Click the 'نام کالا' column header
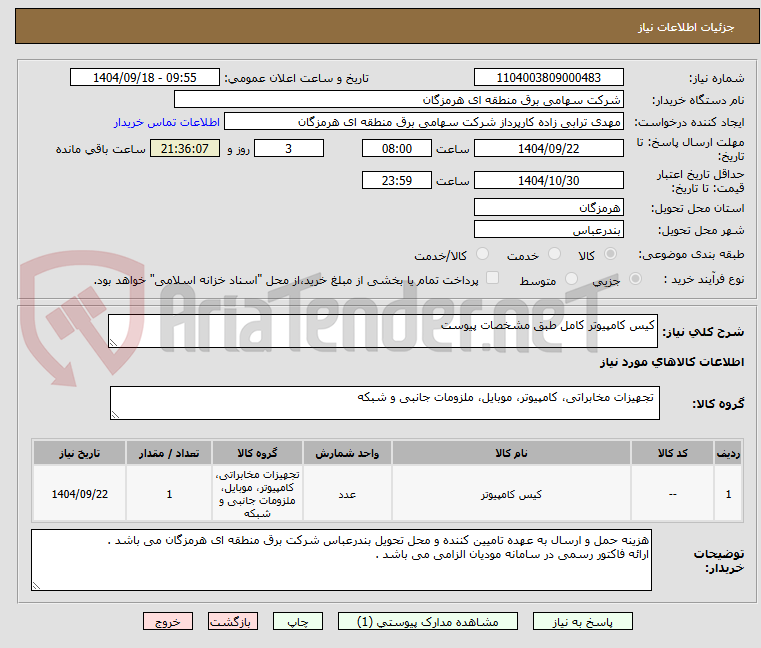 [x=511, y=453]
